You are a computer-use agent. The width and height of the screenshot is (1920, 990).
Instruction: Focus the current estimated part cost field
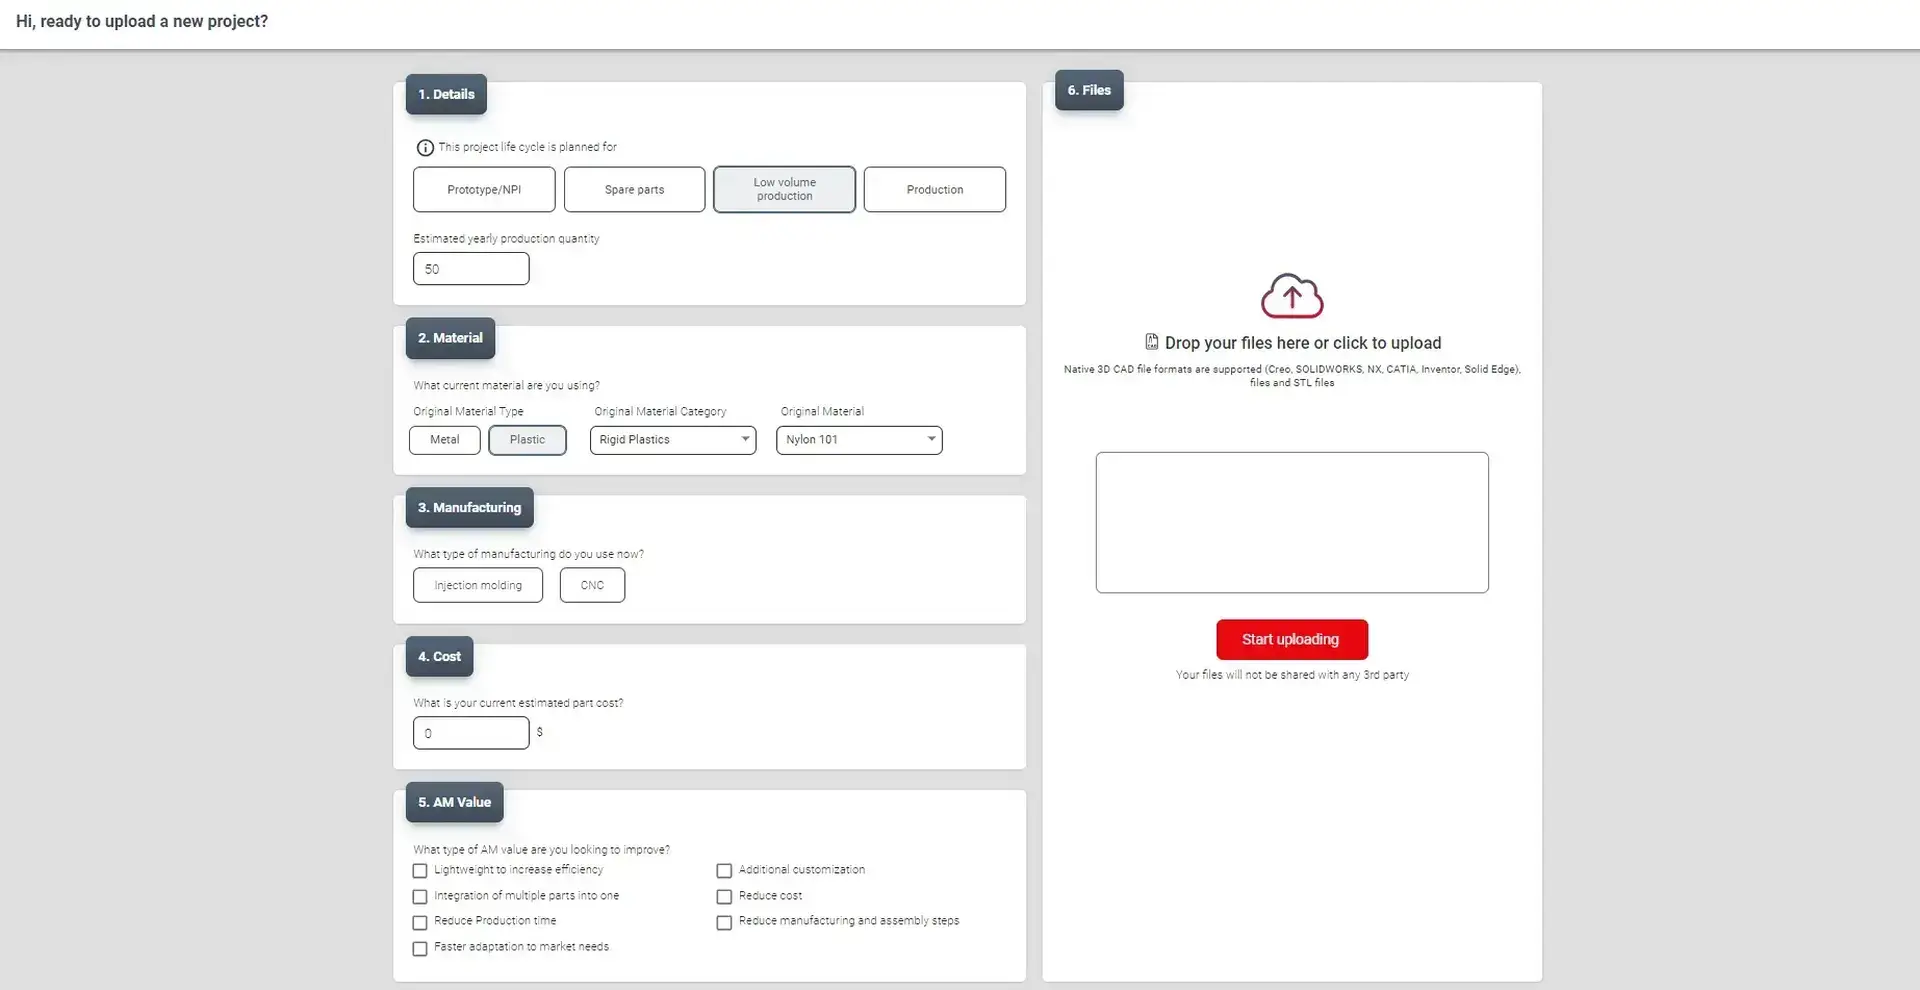click(x=471, y=733)
